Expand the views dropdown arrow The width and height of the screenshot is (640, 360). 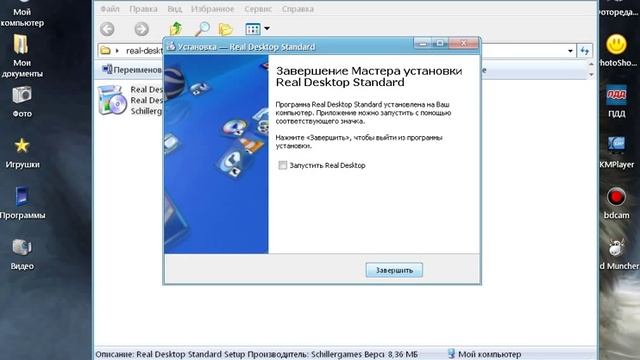click(x=267, y=29)
